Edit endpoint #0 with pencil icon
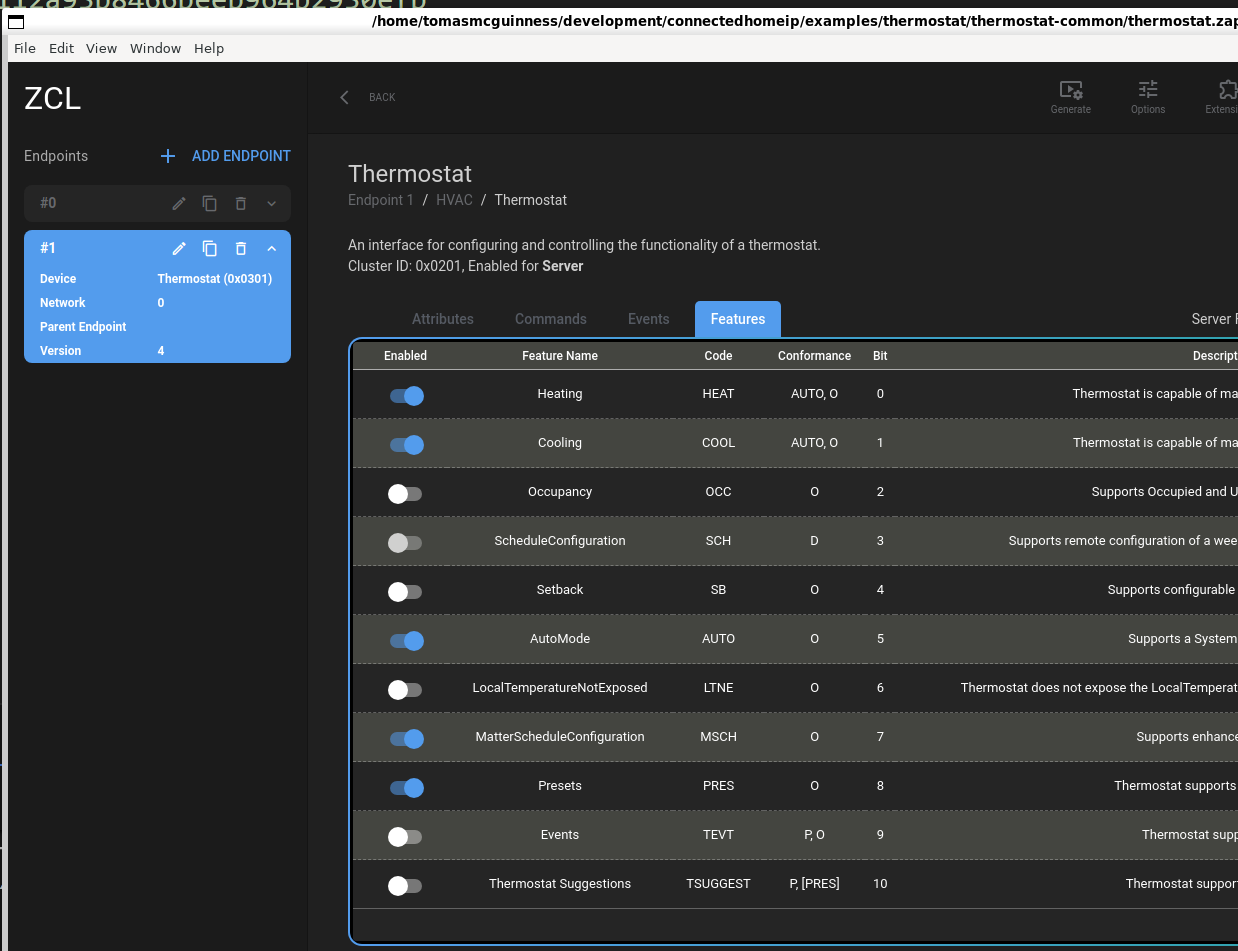This screenshot has height=951, width=1238. [x=179, y=203]
